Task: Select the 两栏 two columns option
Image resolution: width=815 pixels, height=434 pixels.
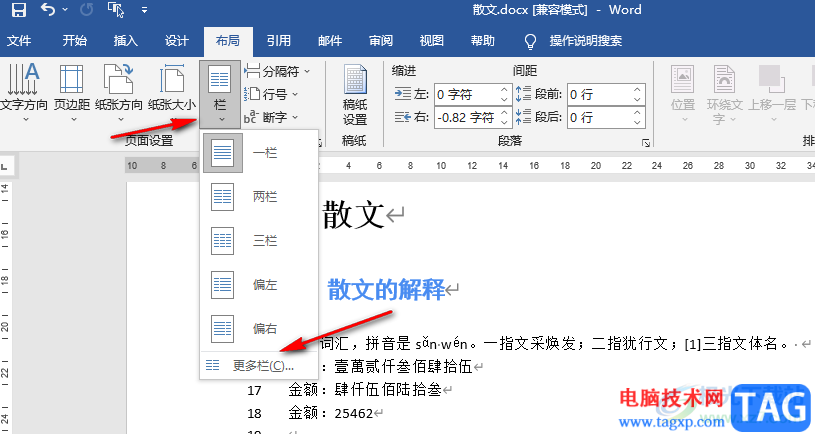Action: click(x=259, y=197)
